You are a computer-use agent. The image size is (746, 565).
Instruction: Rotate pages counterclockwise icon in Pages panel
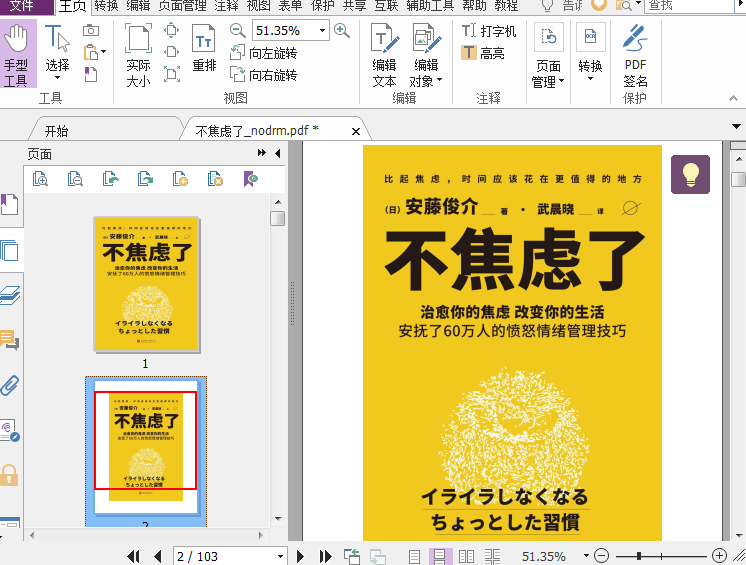tap(110, 179)
